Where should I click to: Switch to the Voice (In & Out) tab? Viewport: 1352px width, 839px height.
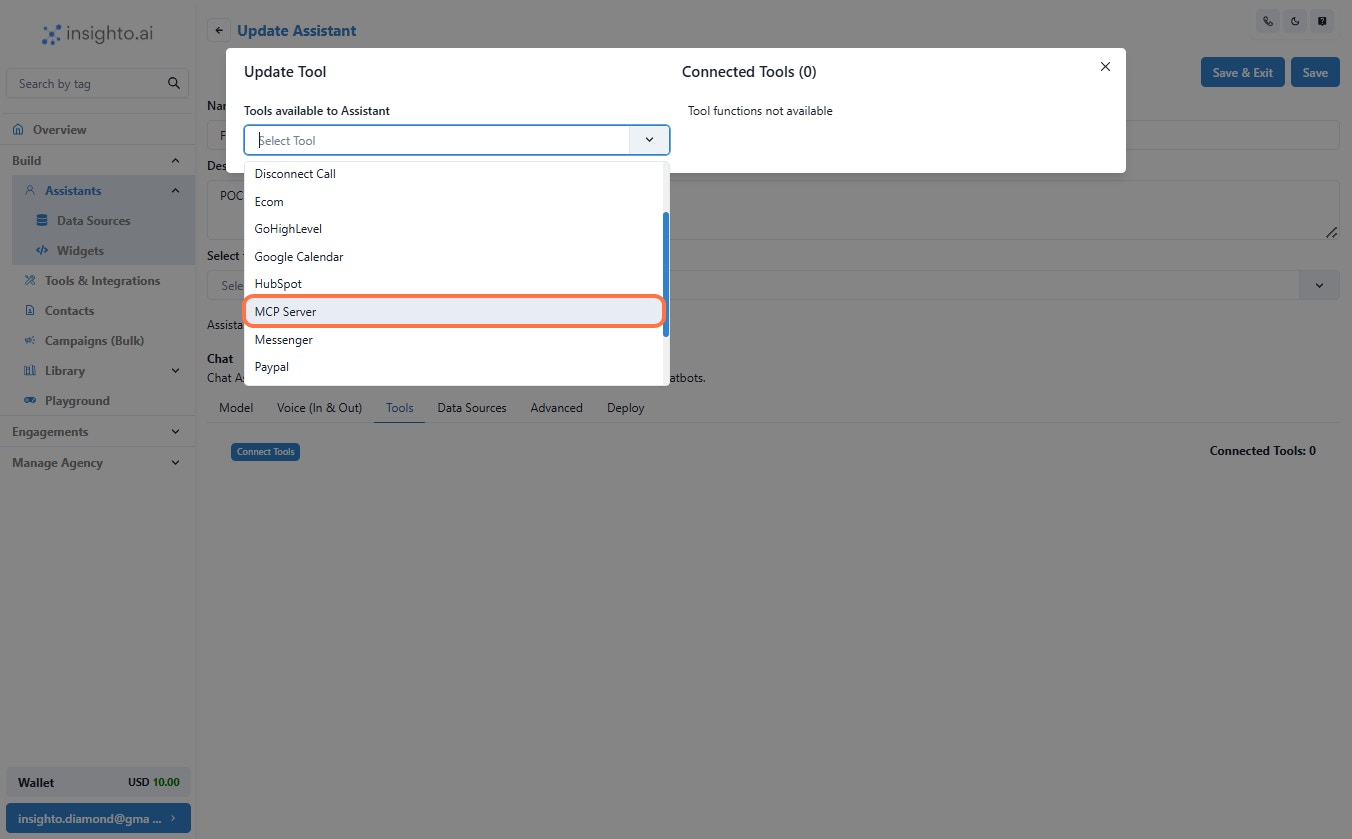(319, 408)
